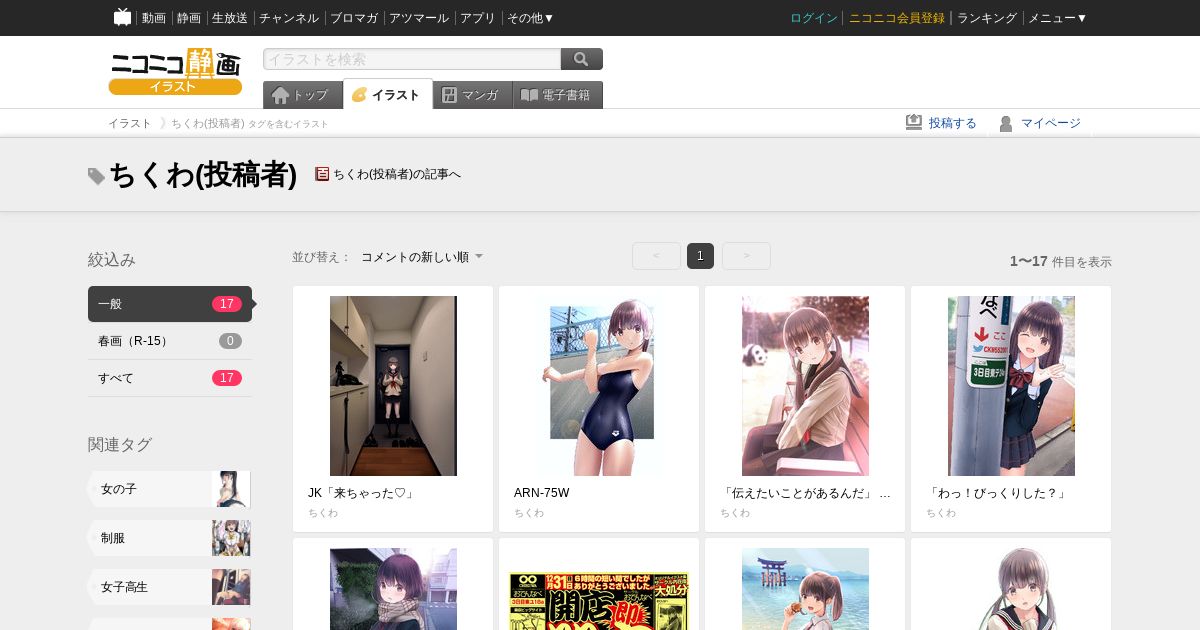Click the 女子高生 tag thumbnail image
This screenshot has width=1200, height=630.
pyautogui.click(x=231, y=587)
